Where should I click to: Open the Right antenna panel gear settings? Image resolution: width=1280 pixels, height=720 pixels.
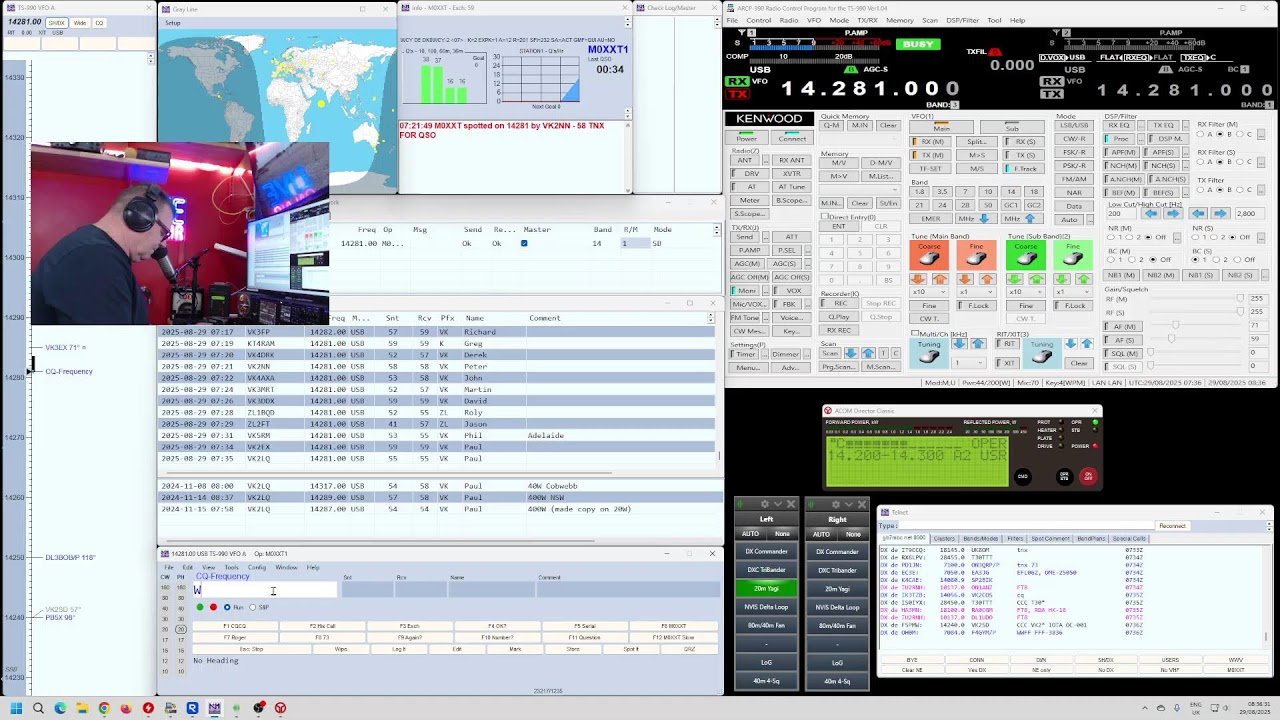tap(836, 504)
